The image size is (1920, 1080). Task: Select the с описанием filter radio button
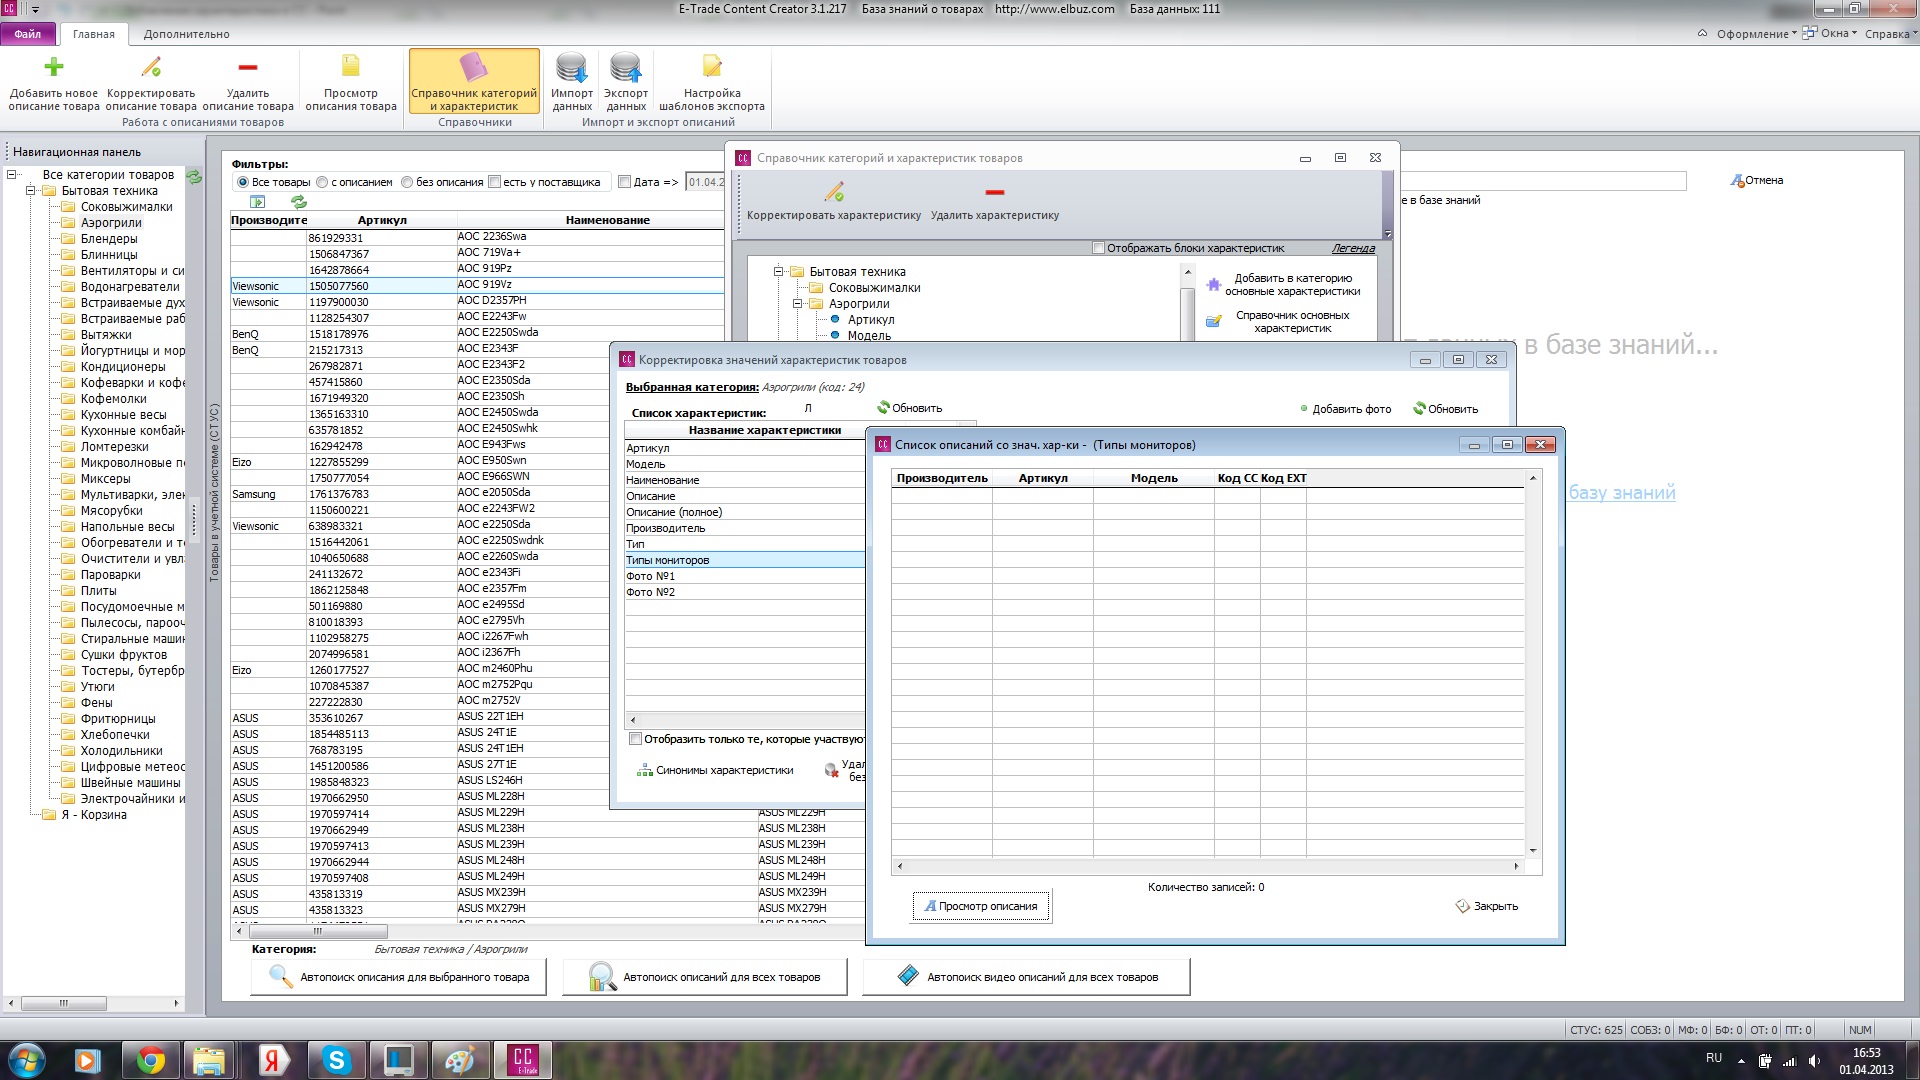[x=322, y=182]
